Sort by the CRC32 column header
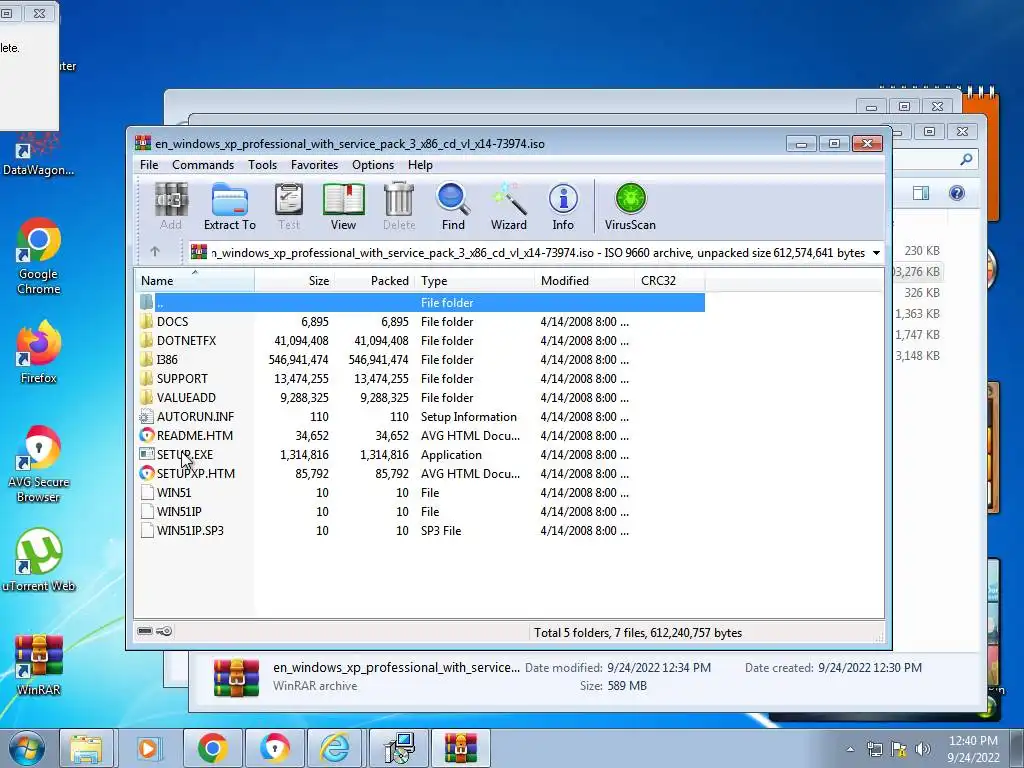 pos(669,281)
